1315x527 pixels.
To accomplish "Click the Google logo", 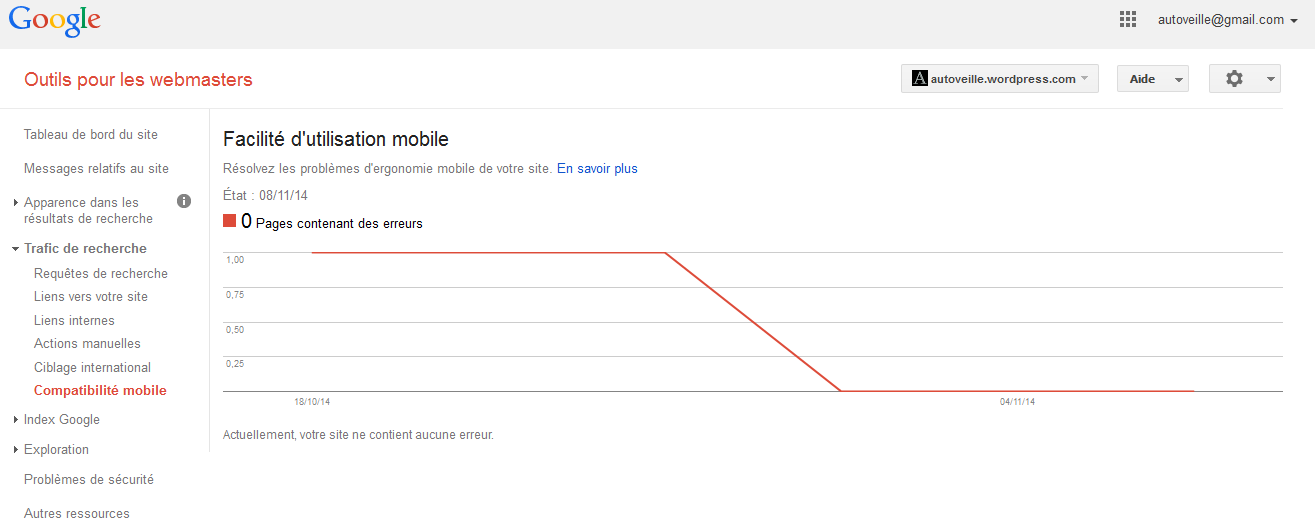I will pos(55,21).
